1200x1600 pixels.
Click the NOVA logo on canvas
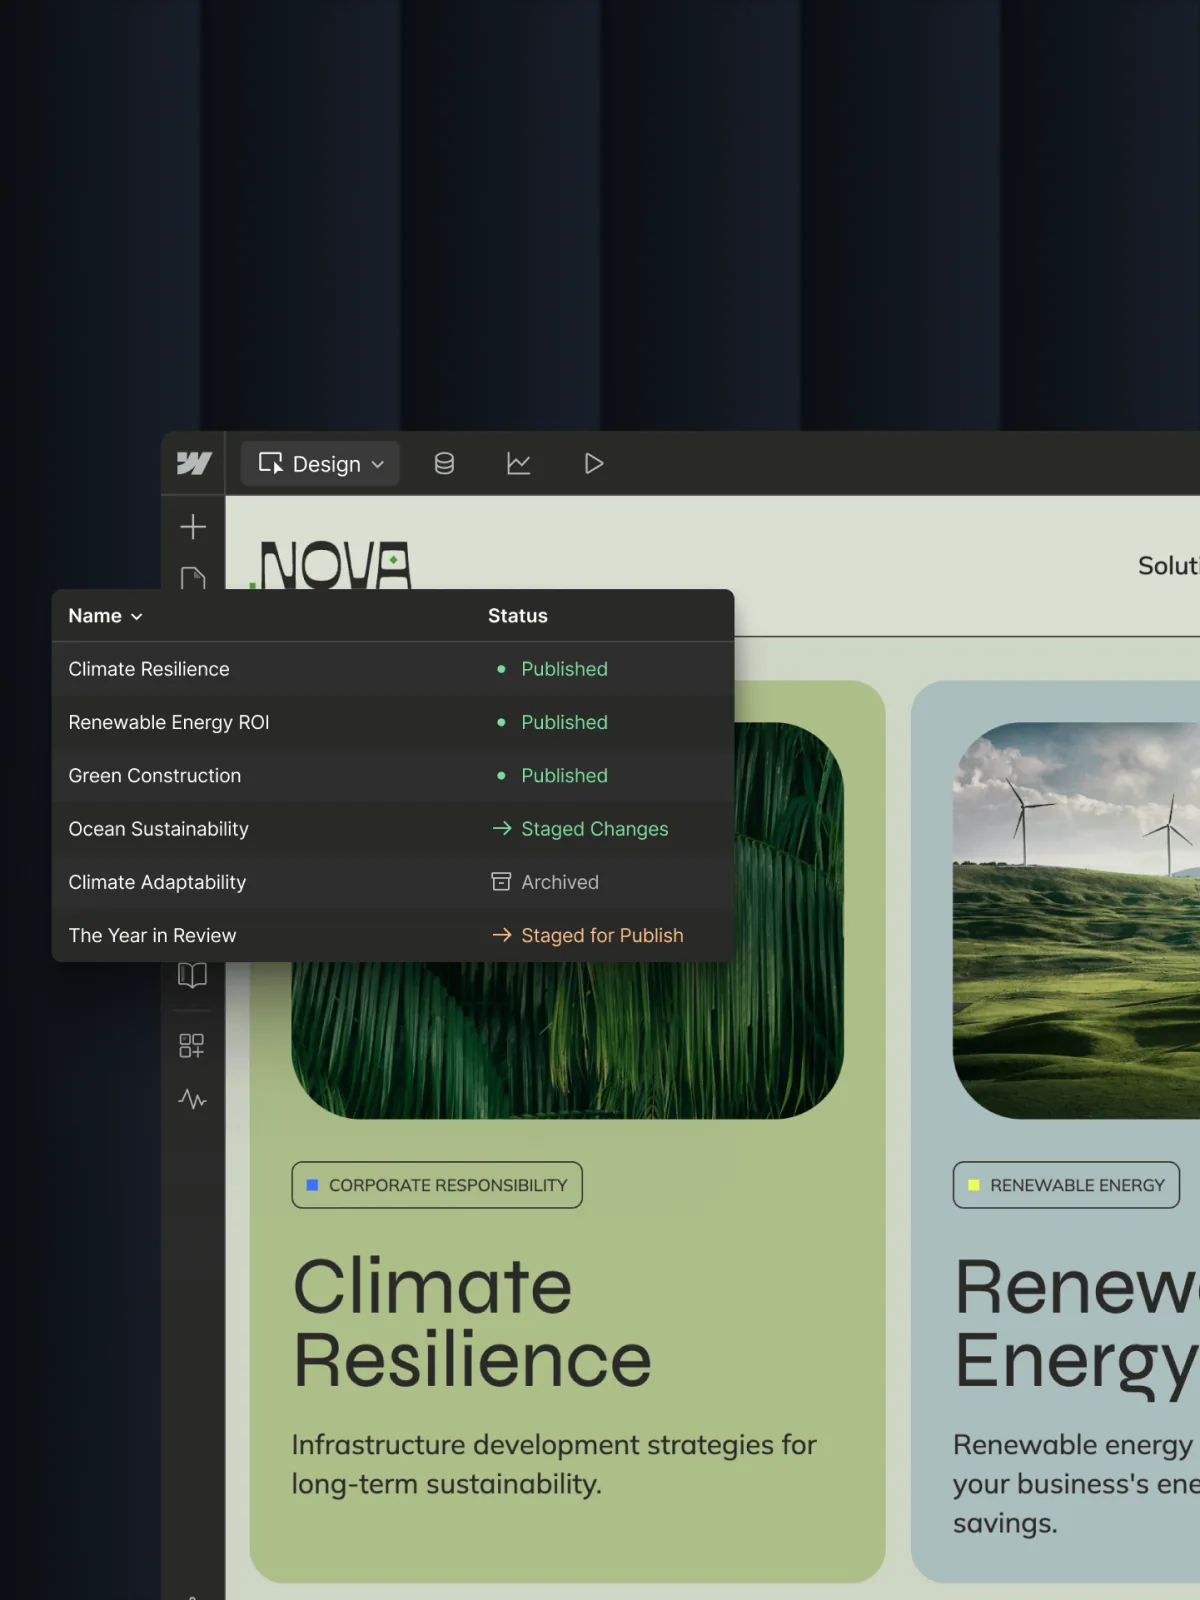[331, 565]
